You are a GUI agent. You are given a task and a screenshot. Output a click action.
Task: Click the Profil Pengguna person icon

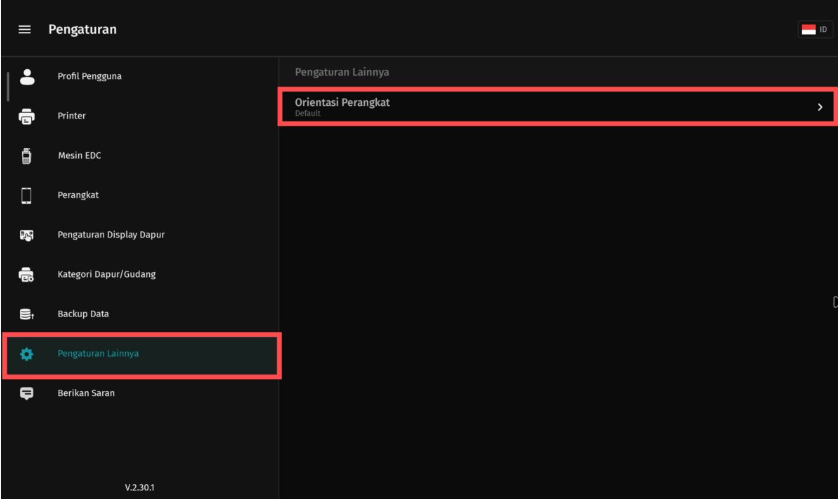click(x=27, y=76)
